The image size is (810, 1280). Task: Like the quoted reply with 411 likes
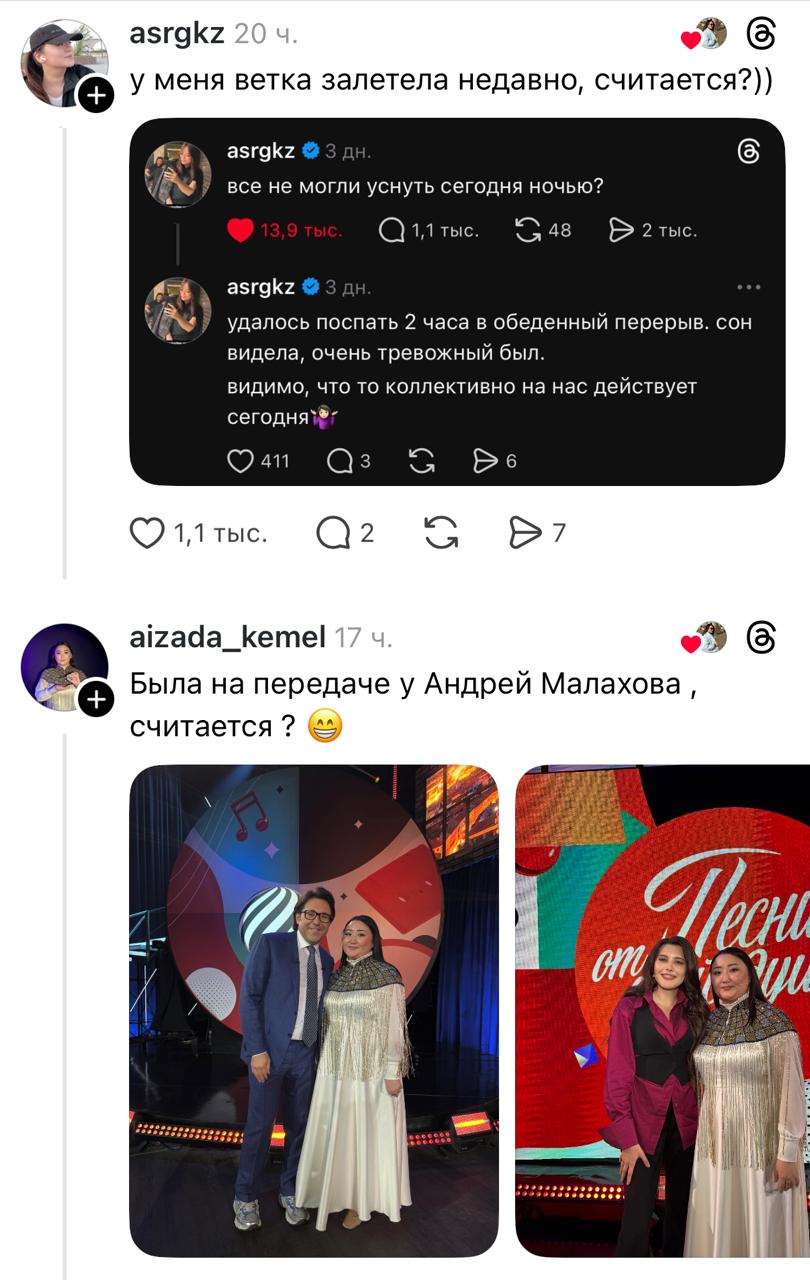tap(240, 461)
